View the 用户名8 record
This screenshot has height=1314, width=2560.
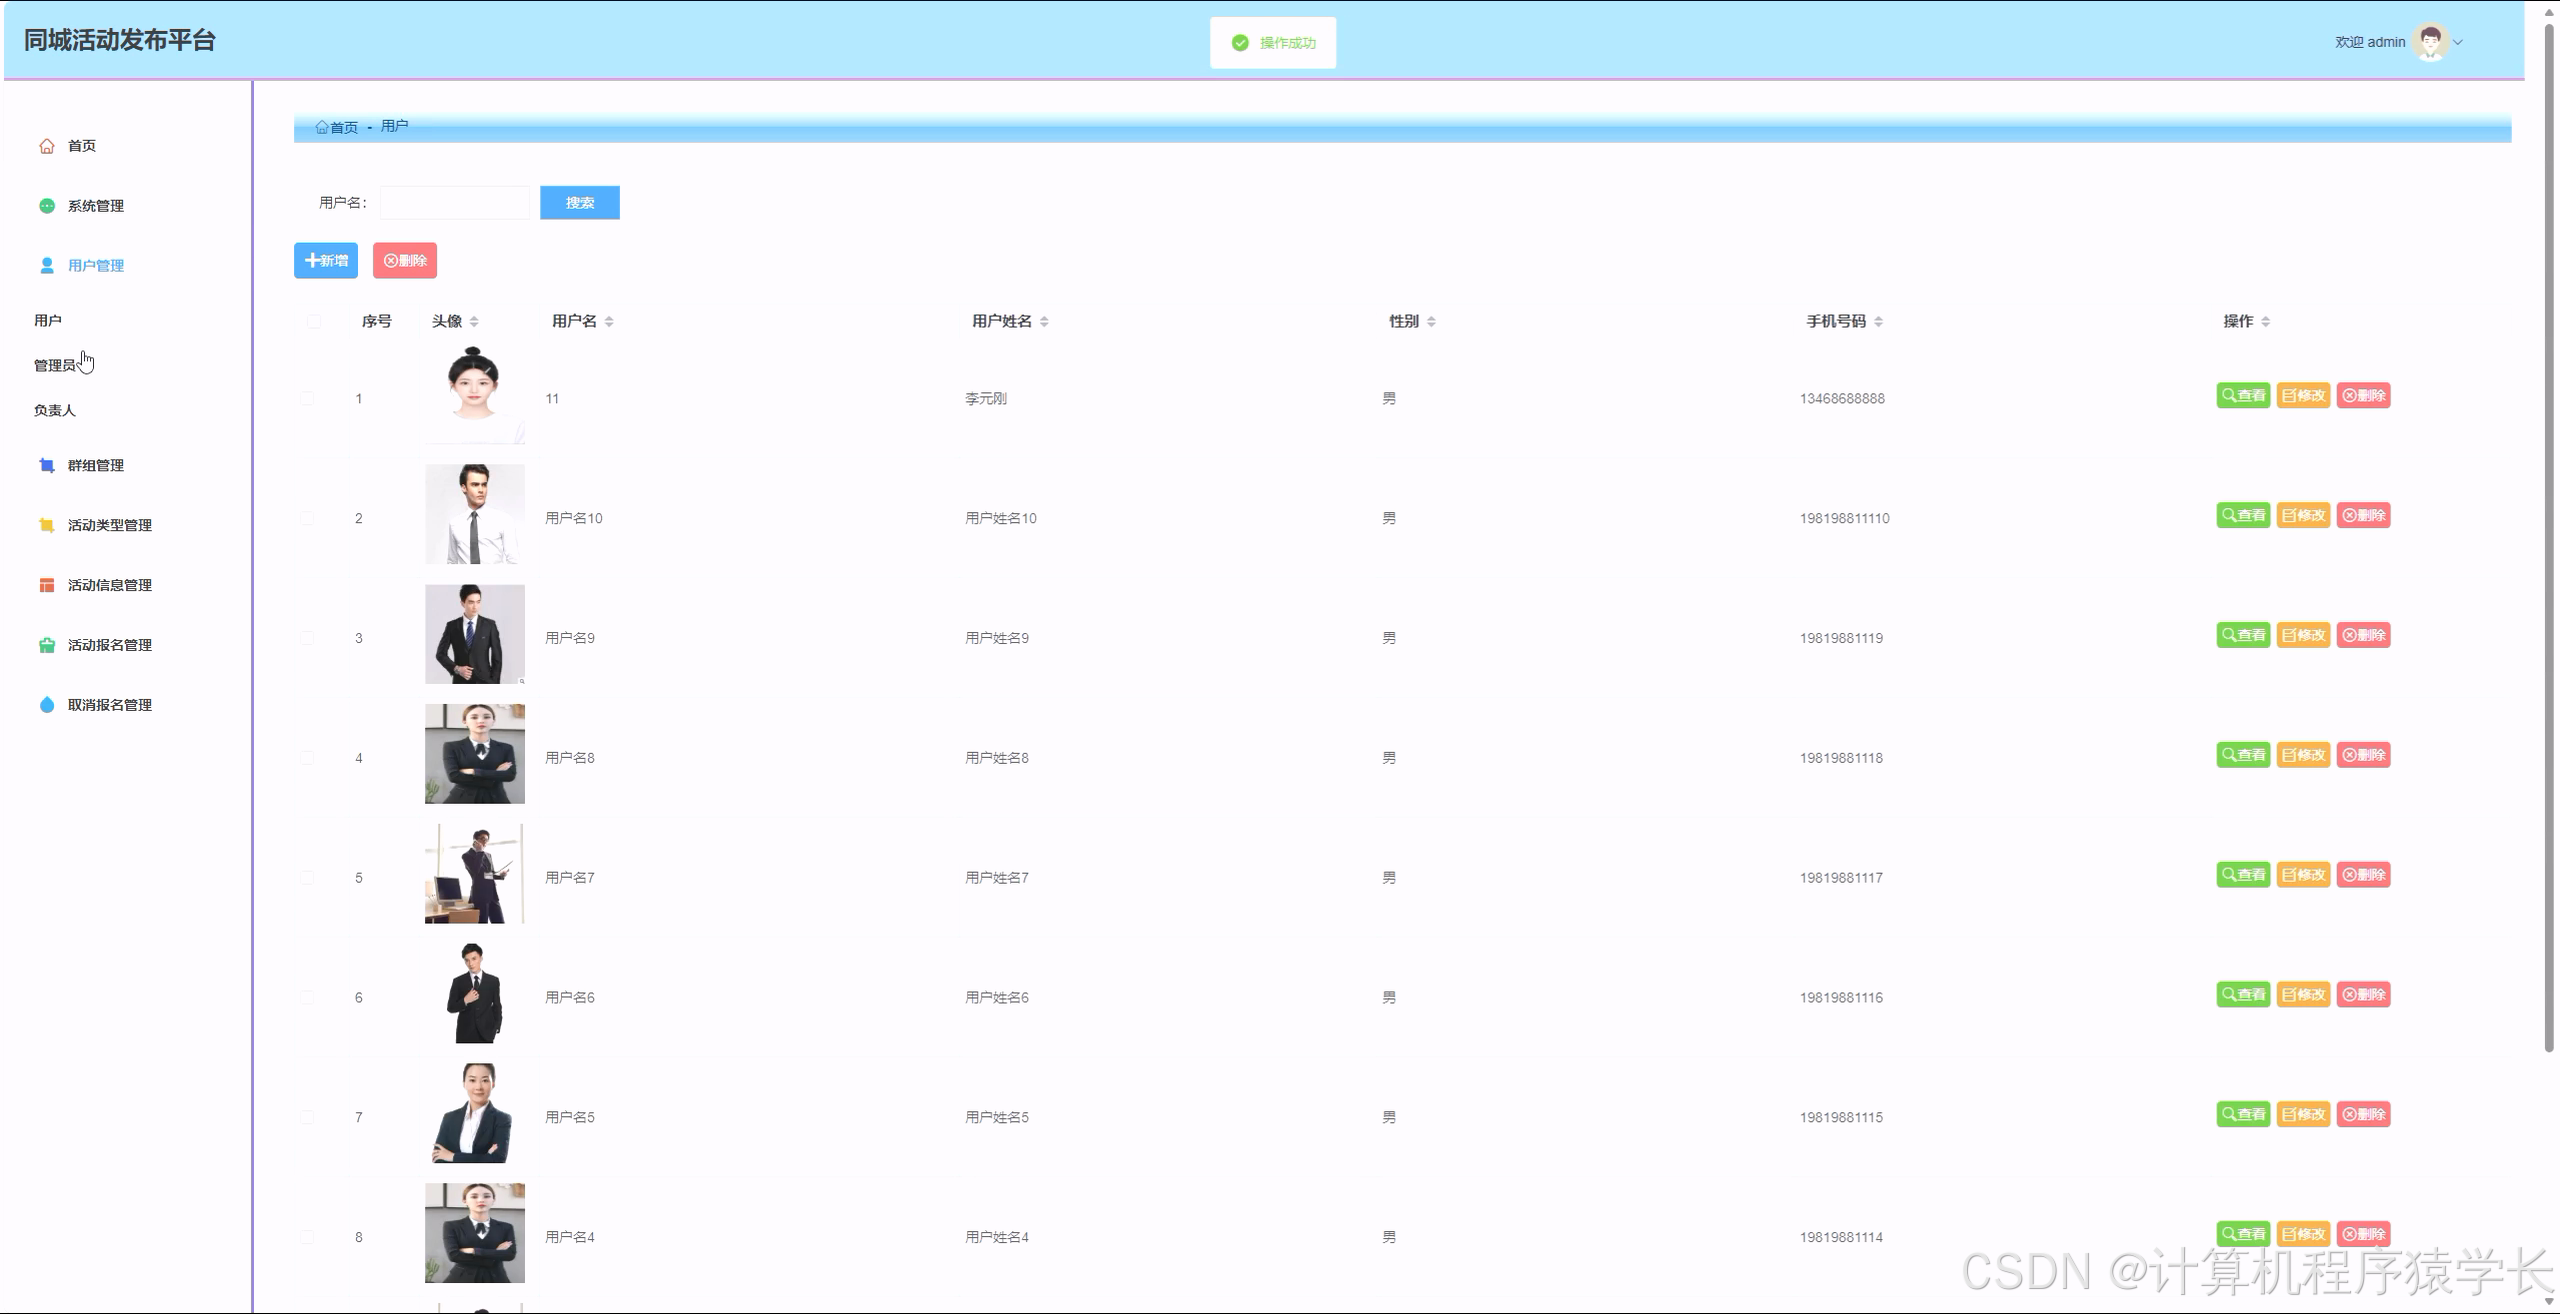tap(2243, 756)
